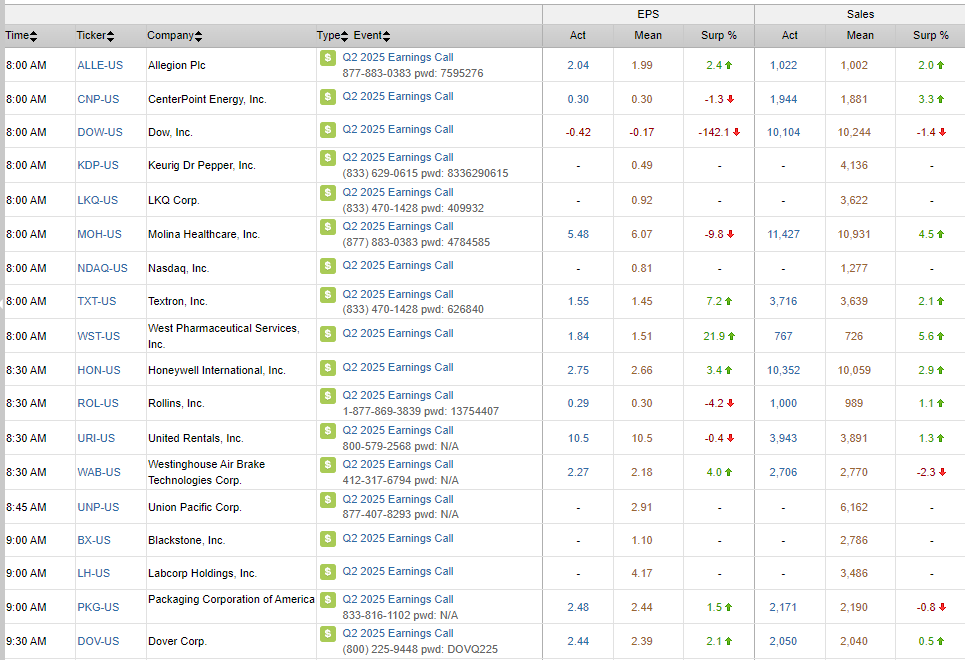Image resolution: width=965 pixels, height=660 pixels.
Task: Click the EPS Surp % column header
Action: pos(718,36)
